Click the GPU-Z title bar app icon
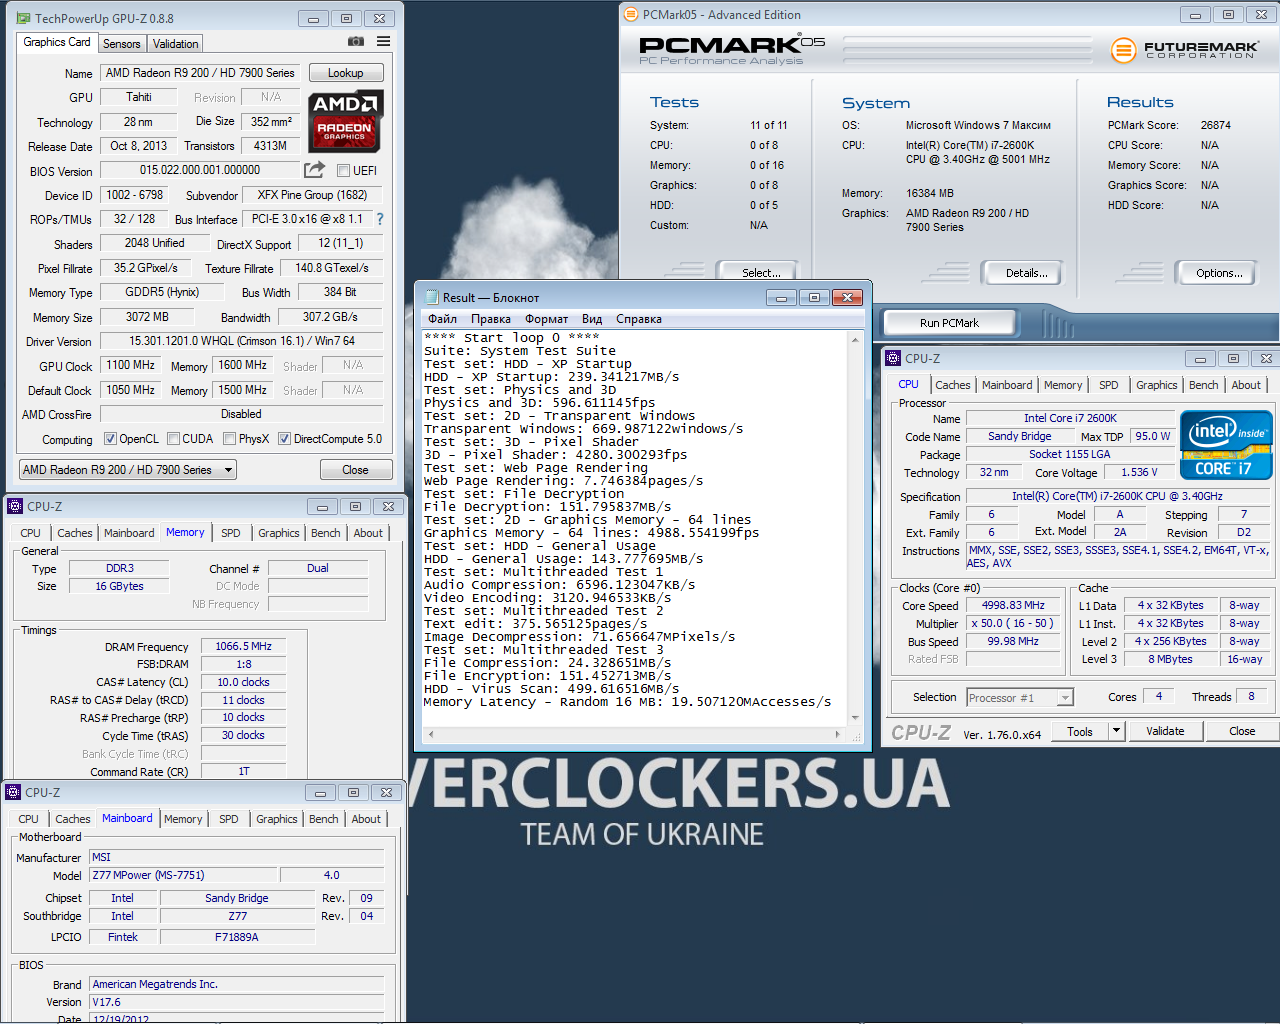The height and width of the screenshot is (1024, 1280). click(25, 18)
